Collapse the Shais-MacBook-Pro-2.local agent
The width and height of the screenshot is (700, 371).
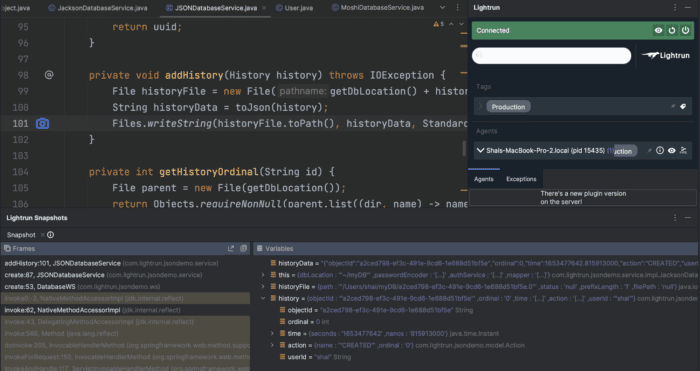[480, 150]
